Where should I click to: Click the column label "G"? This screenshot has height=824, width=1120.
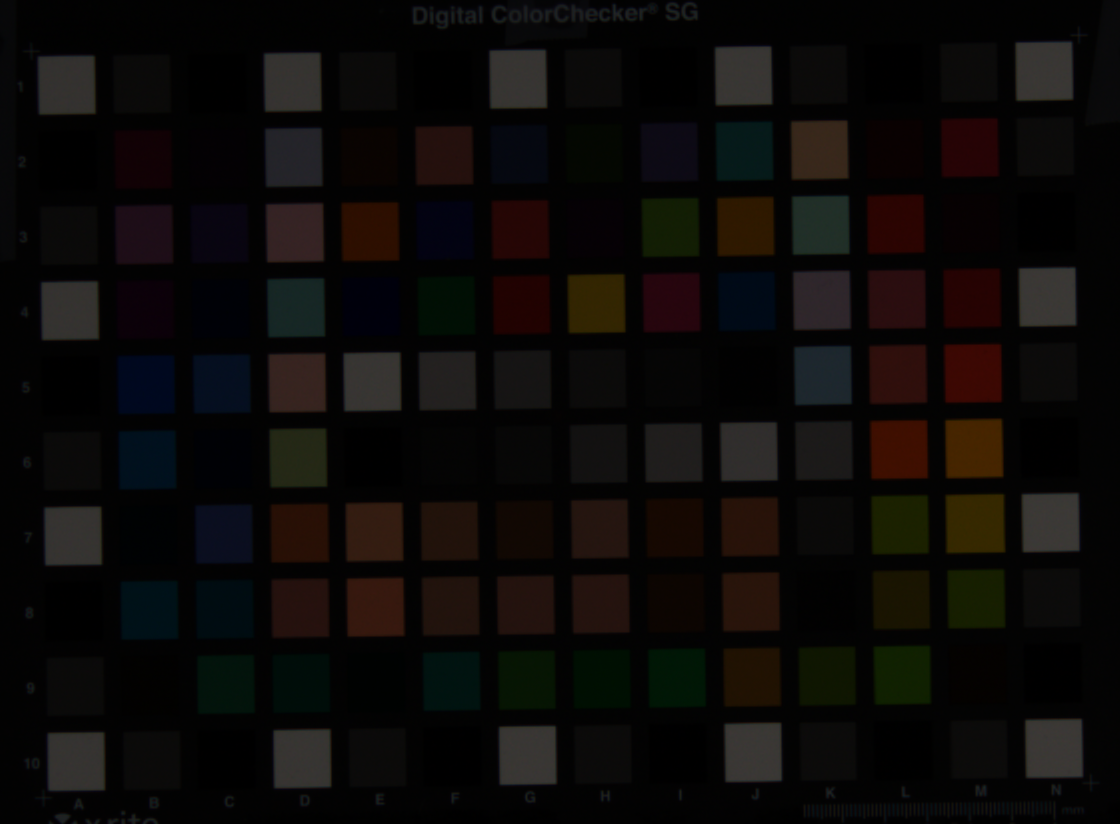click(x=530, y=797)
